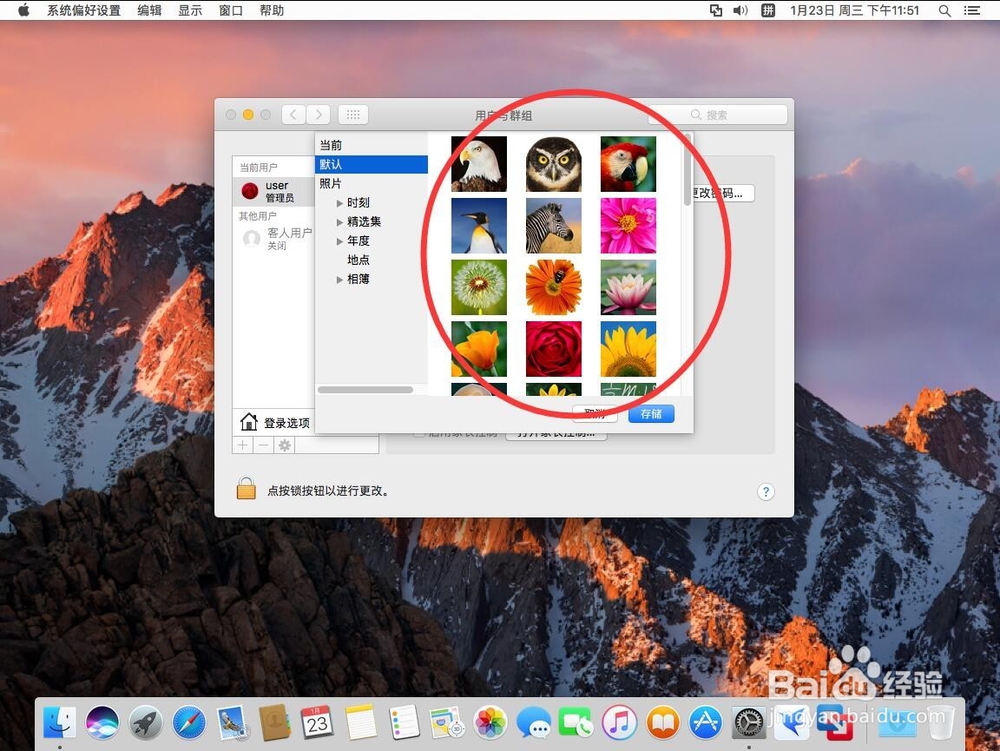Click the blue 存储 button
The image size is (1000, 751).
pos(651,414)
